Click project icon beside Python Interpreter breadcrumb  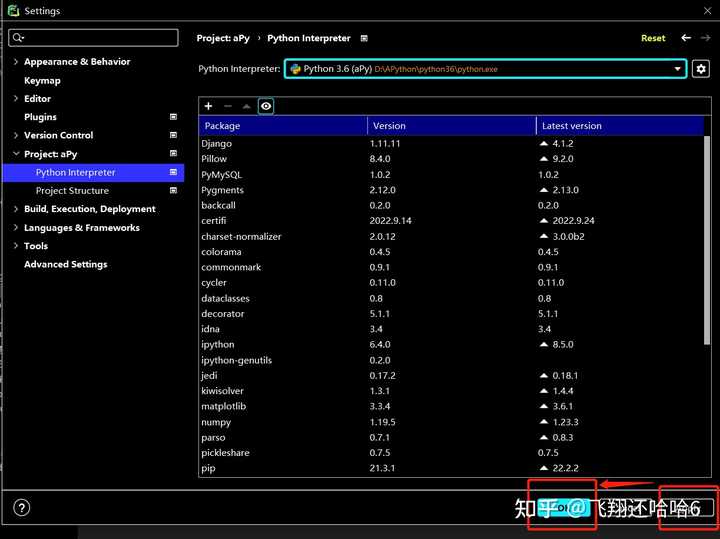(364, 39)
